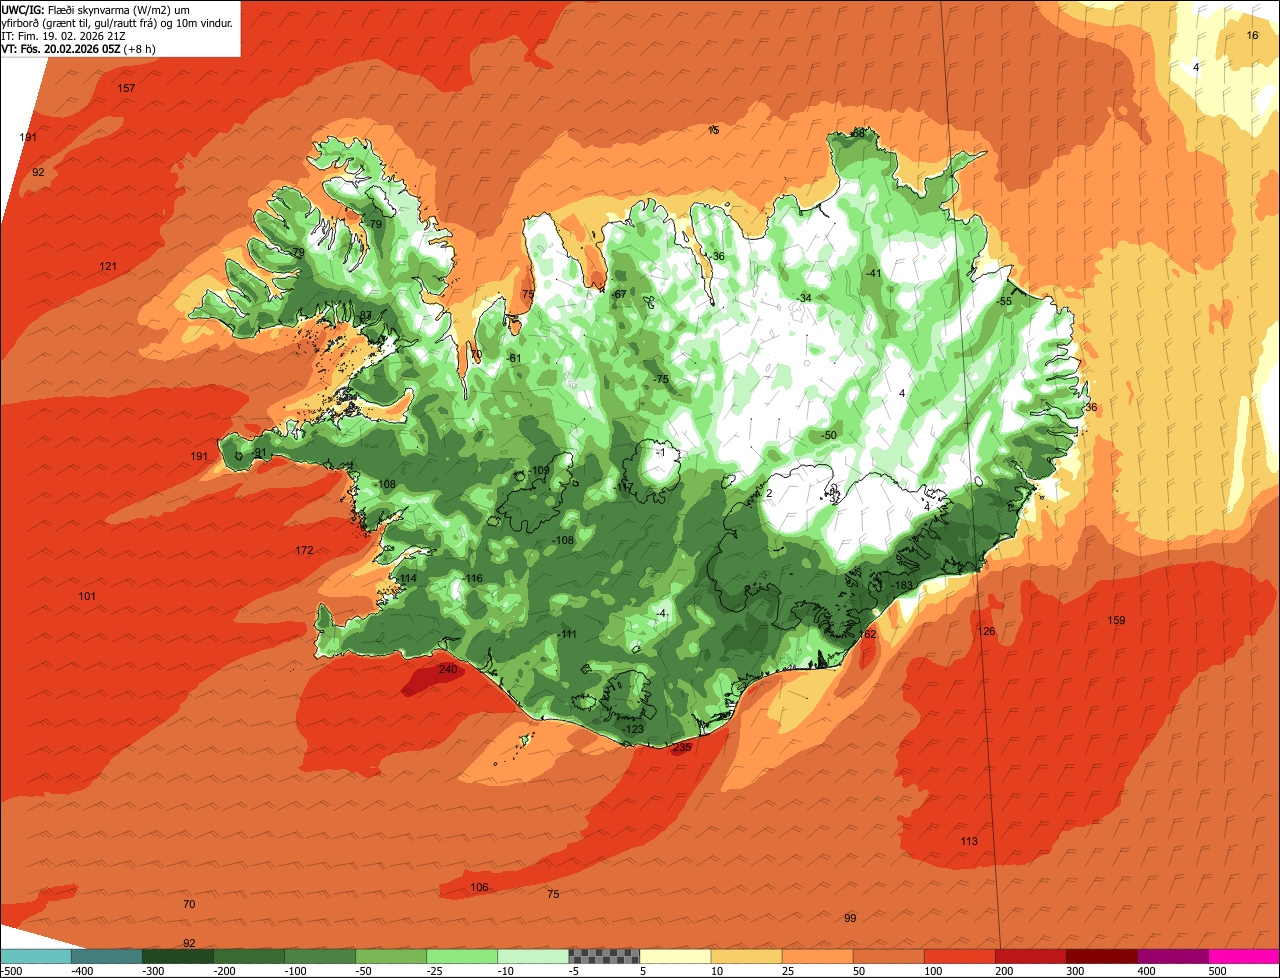The image size is (1280, 978).
Task: Click the map value 121
Action: (x=108, y=266)
